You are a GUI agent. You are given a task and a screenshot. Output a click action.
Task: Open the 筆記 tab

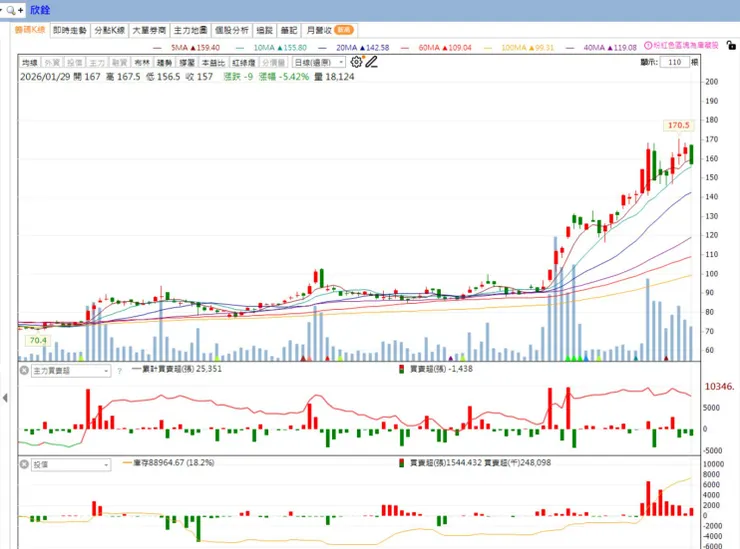click(289, 30)
